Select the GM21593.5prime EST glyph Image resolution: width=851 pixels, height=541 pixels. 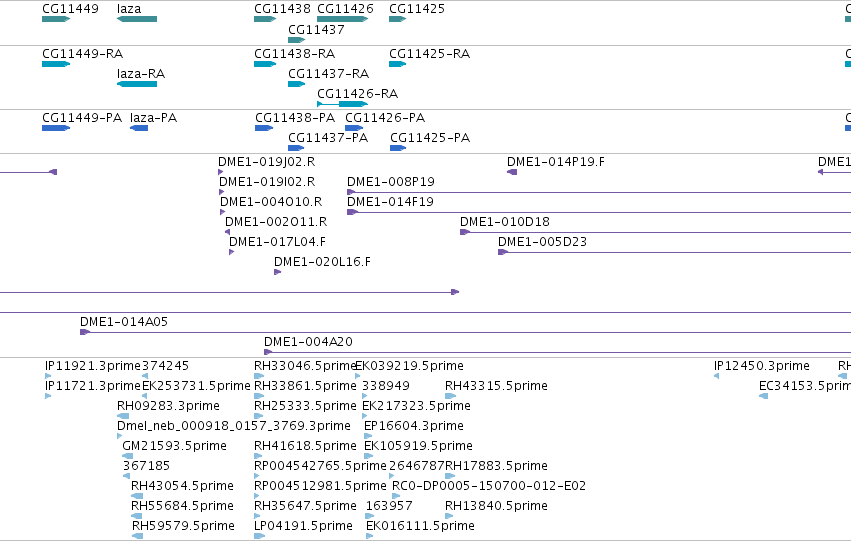pos(128,456)
